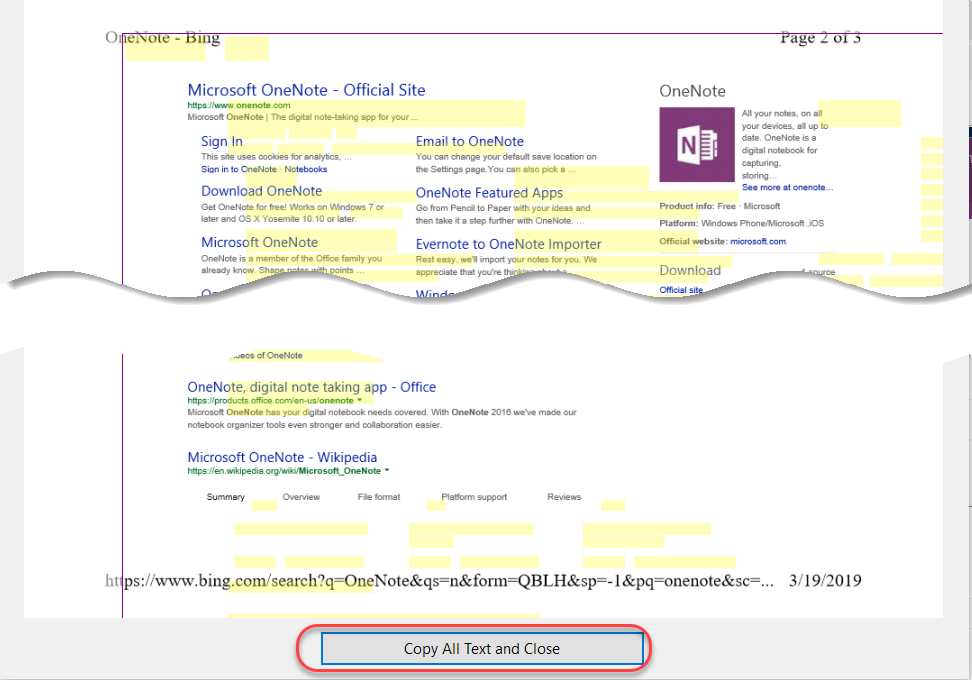Open OneNote Featured Apps
972x680 pixels.
click(489, 192)
